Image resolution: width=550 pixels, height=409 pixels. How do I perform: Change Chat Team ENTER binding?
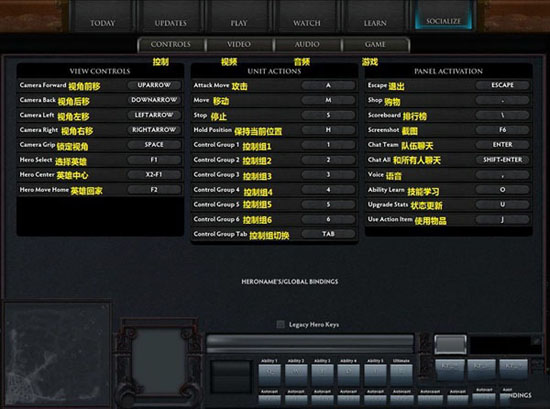click(502, 145)
